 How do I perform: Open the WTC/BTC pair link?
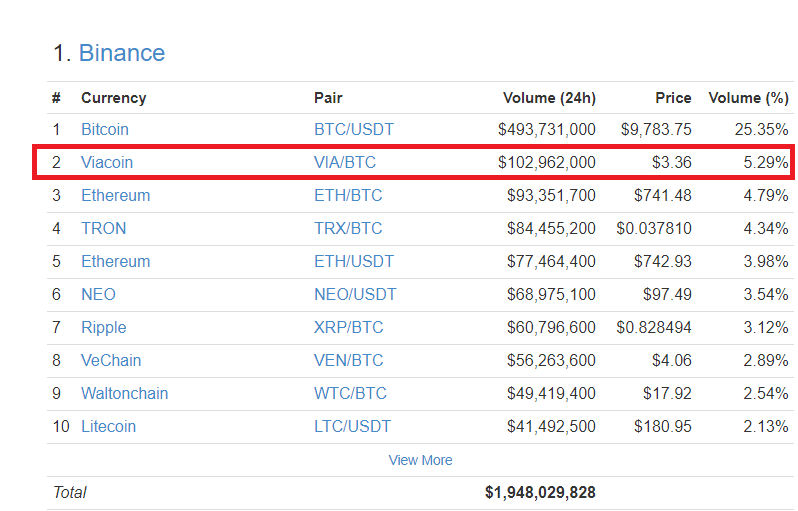coord(350,393)
